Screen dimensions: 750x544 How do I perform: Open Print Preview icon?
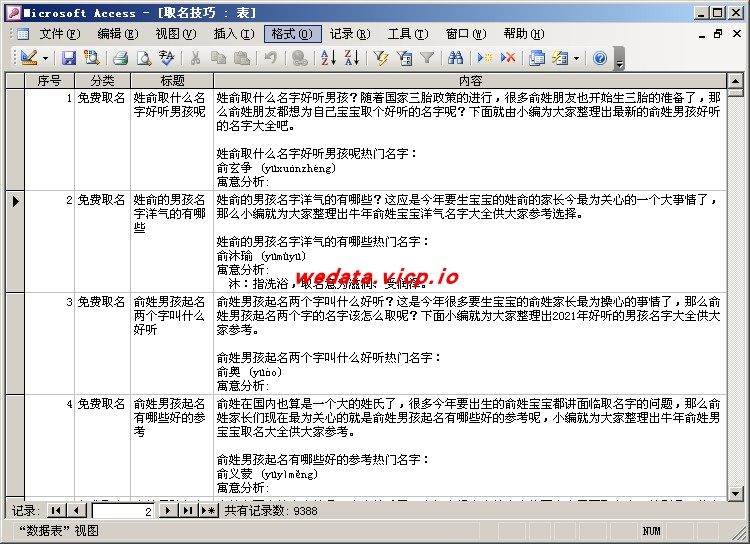click(143, 58)
